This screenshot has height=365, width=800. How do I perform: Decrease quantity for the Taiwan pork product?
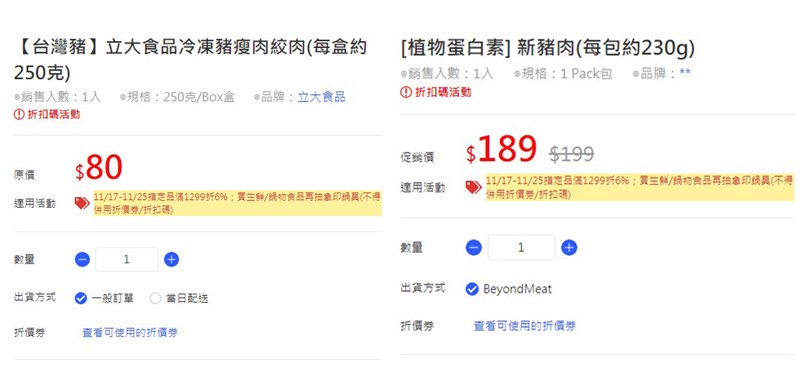(82, 259)
